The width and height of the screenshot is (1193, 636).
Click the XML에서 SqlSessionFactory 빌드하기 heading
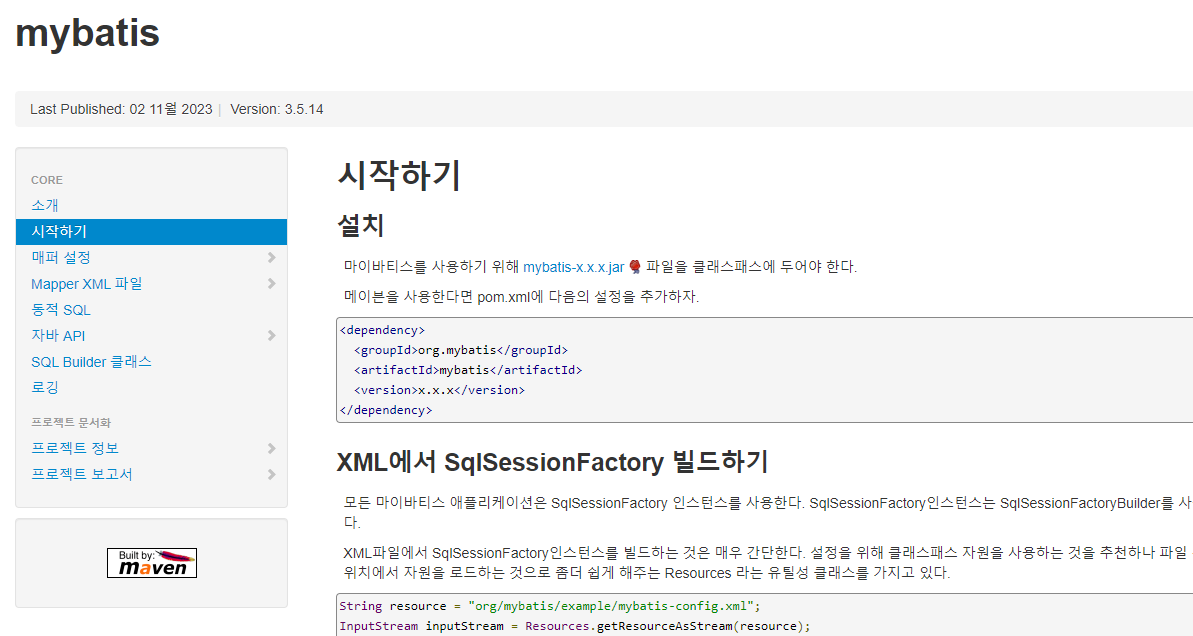pos(552,462)
